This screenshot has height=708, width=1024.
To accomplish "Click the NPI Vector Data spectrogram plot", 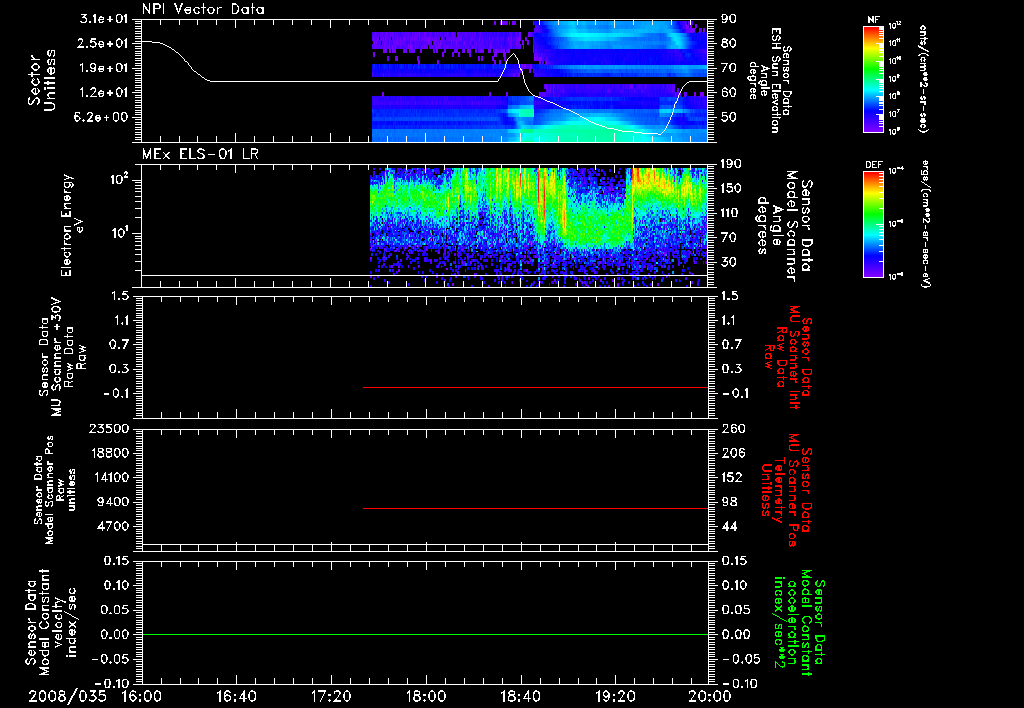I will 425,80.
